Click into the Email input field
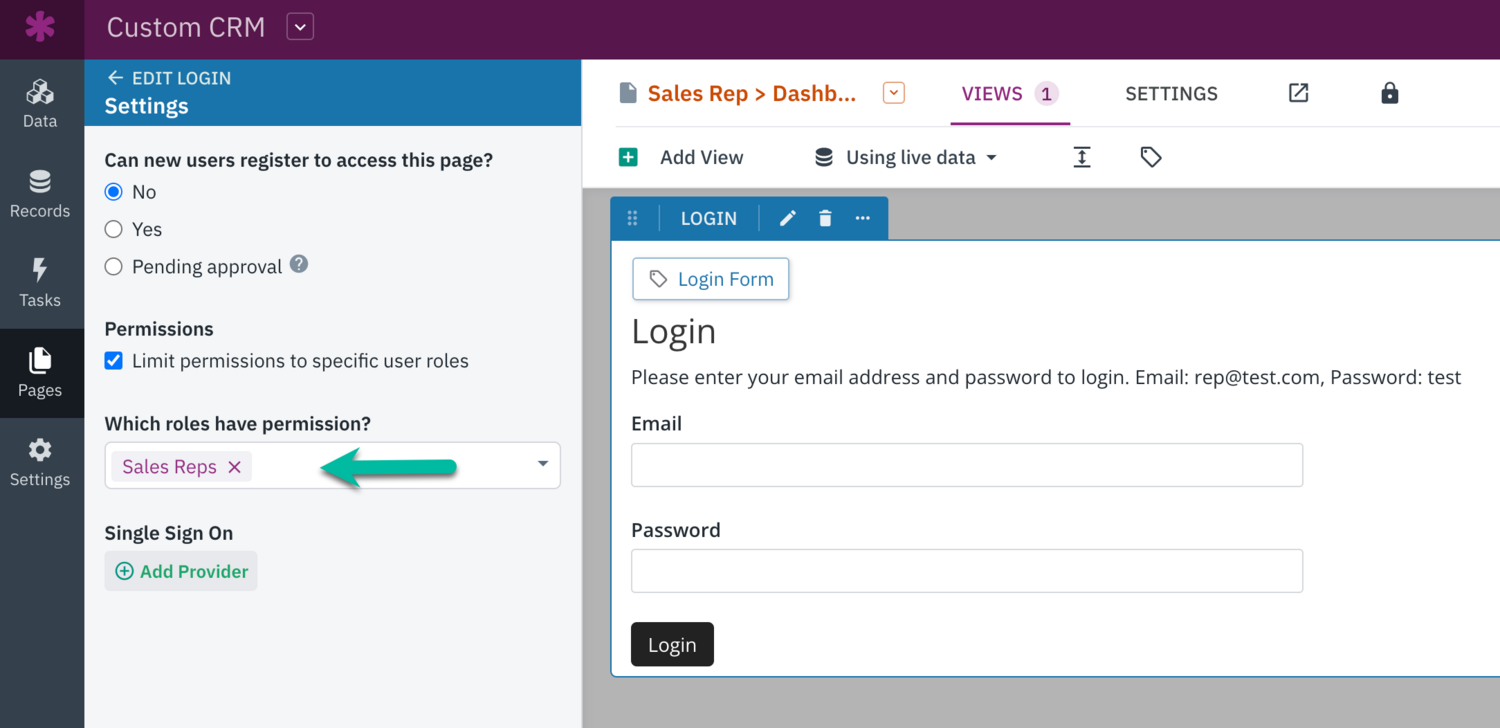 [x=966, y=465]
